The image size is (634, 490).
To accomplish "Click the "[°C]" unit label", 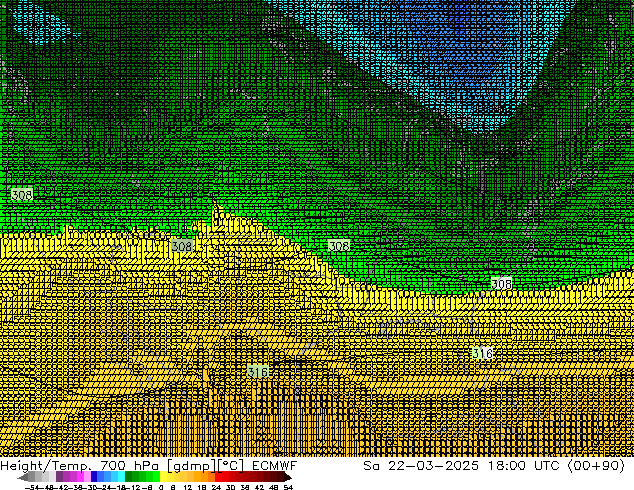I will coord(230,466).
